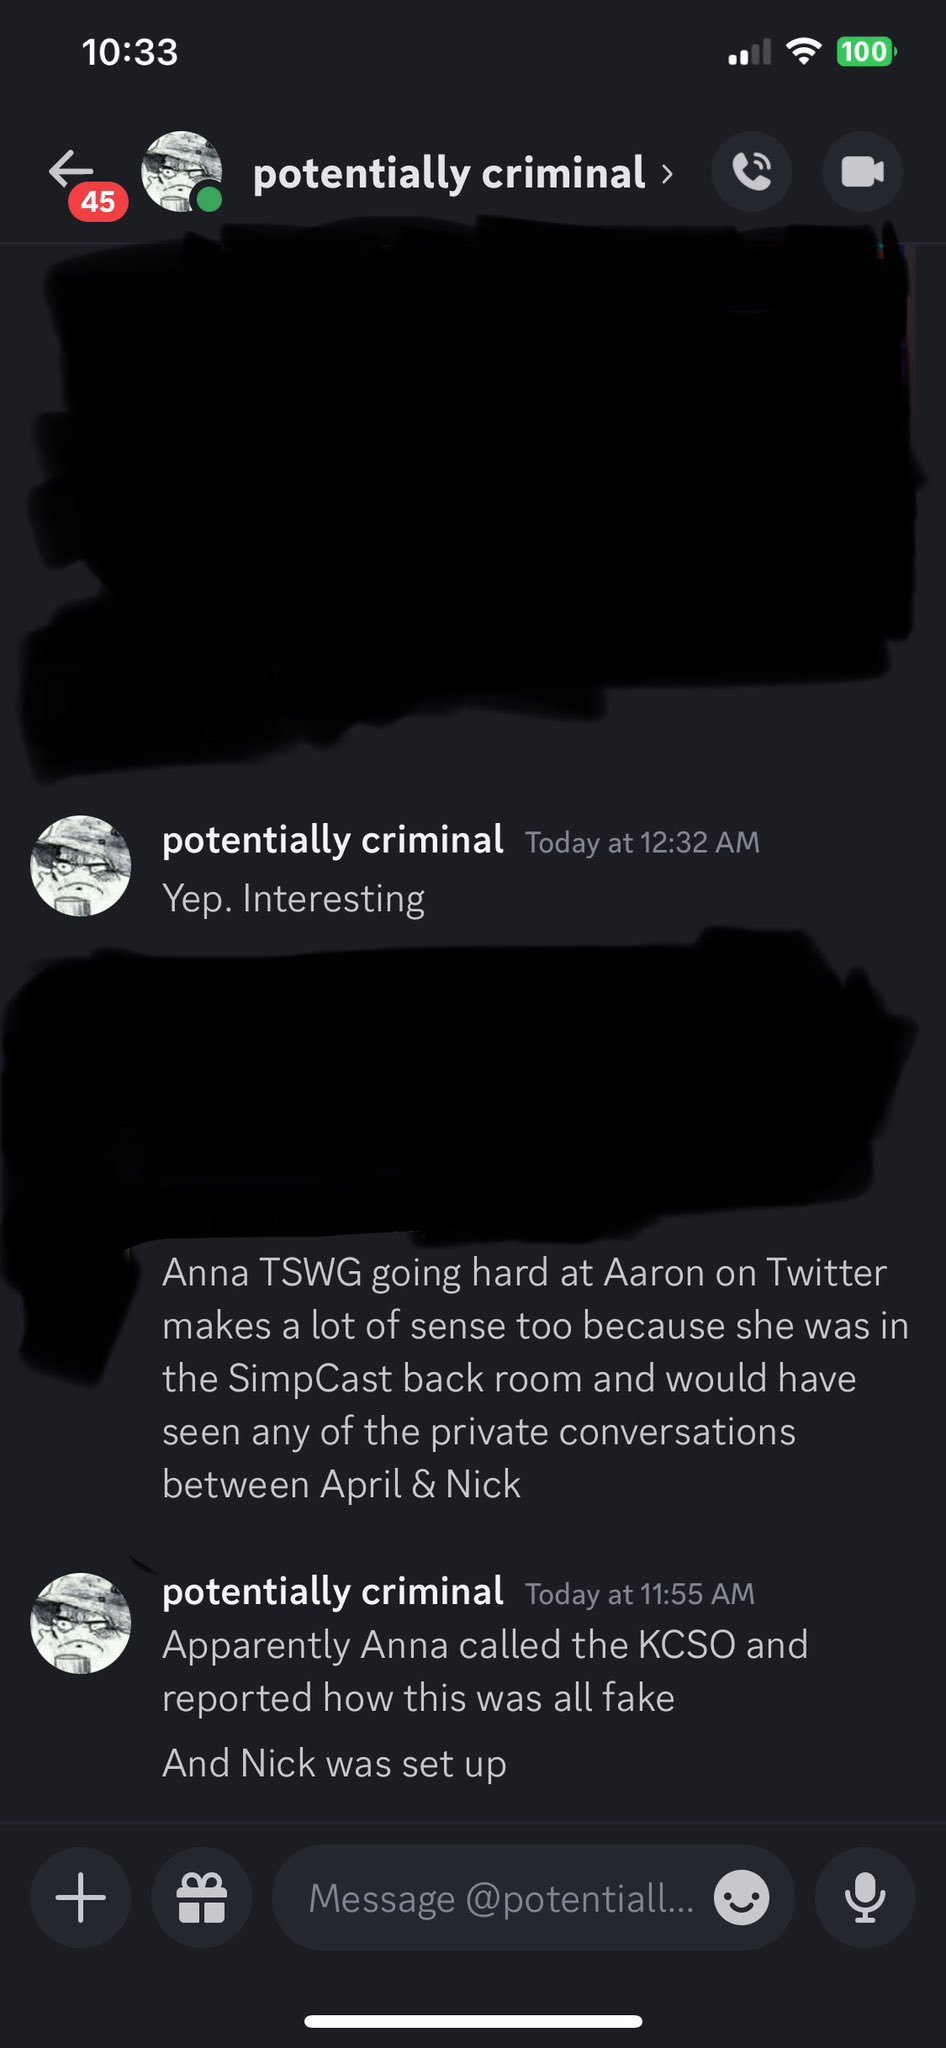
Task: Tap the header profile avatar
Action: coord(182,172)
